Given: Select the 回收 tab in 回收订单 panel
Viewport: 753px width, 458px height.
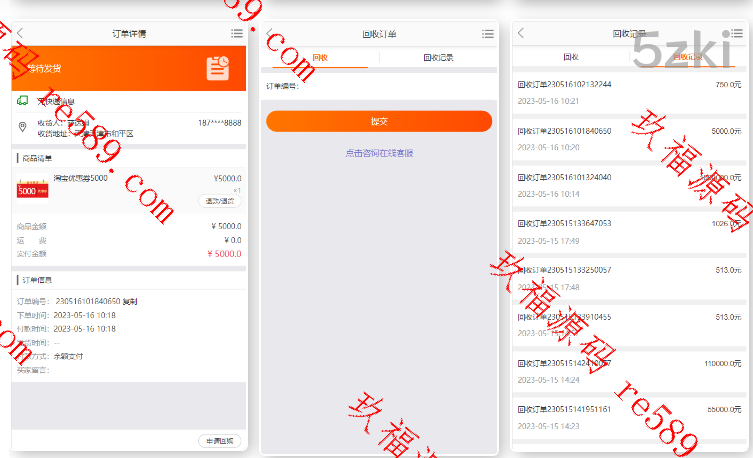Looking at the screenshot, I should pos(319,58).
